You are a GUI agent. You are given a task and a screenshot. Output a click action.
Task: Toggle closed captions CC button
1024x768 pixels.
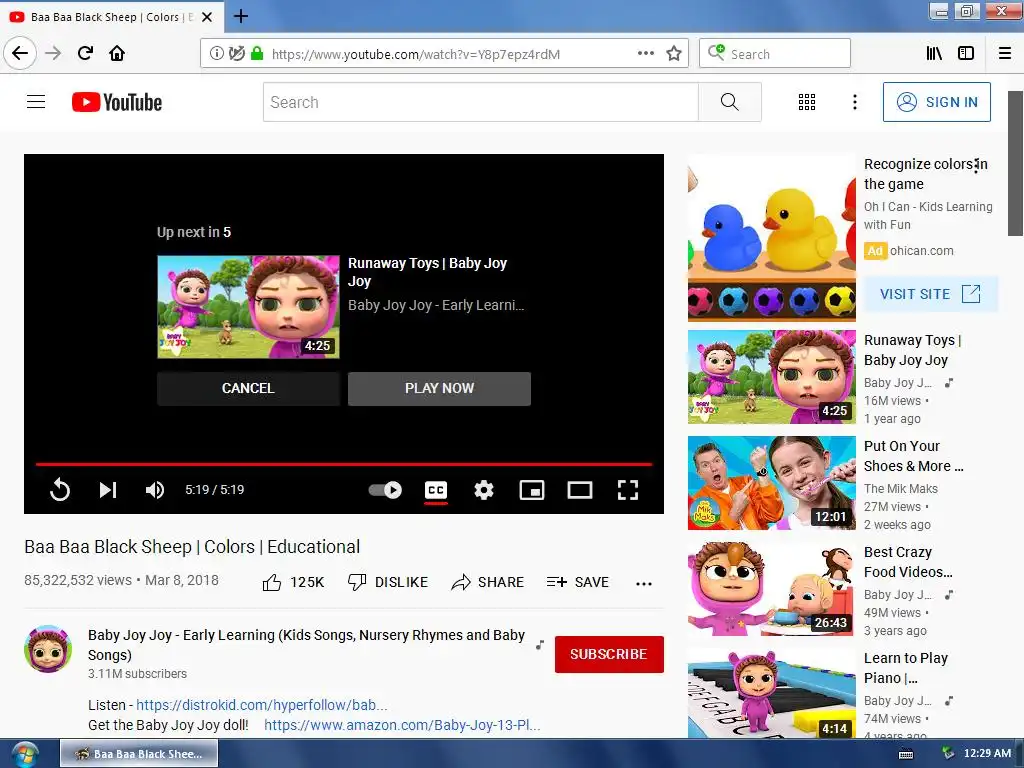[436, 490]
